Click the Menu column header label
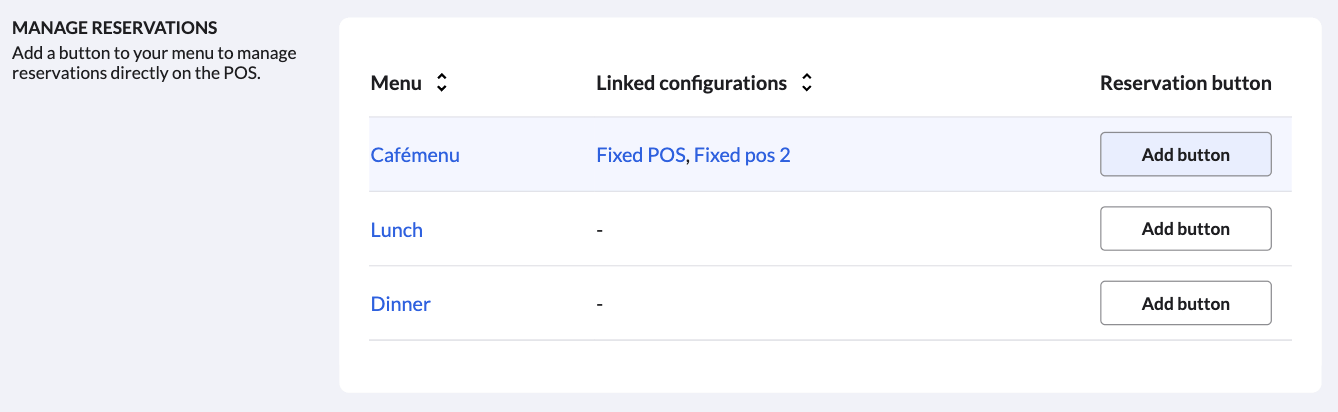Image resolution: width=1338 pixels, height=412 pixels. (x=396, y=84)
